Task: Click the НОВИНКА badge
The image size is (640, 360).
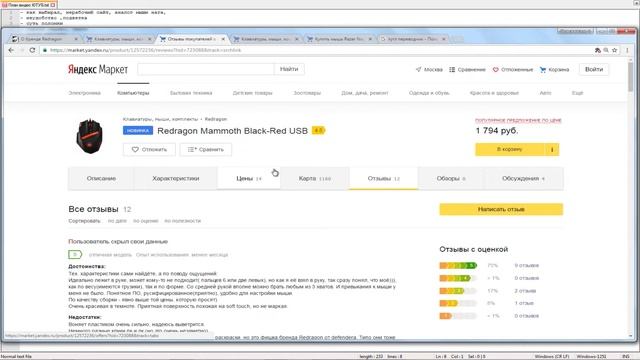Action: [138, 131]
